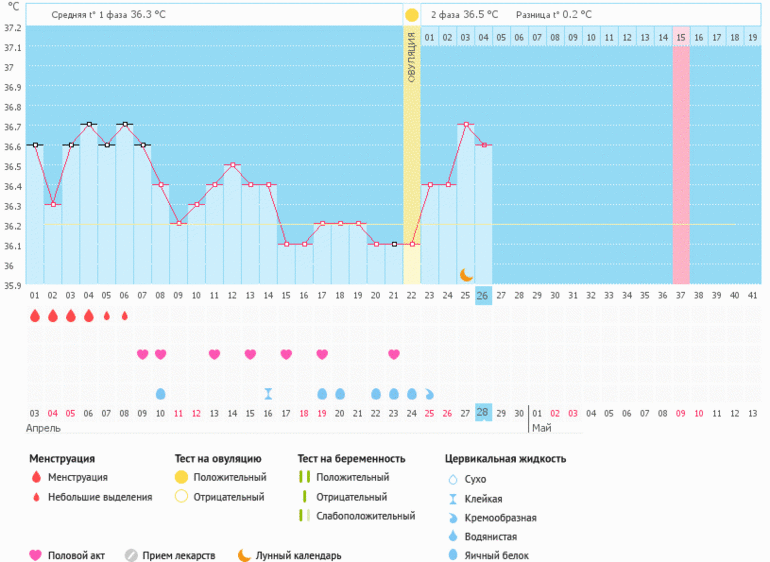
Task: Click the sticky cervical fluid icon on April 16
Action: coord(268,393)
